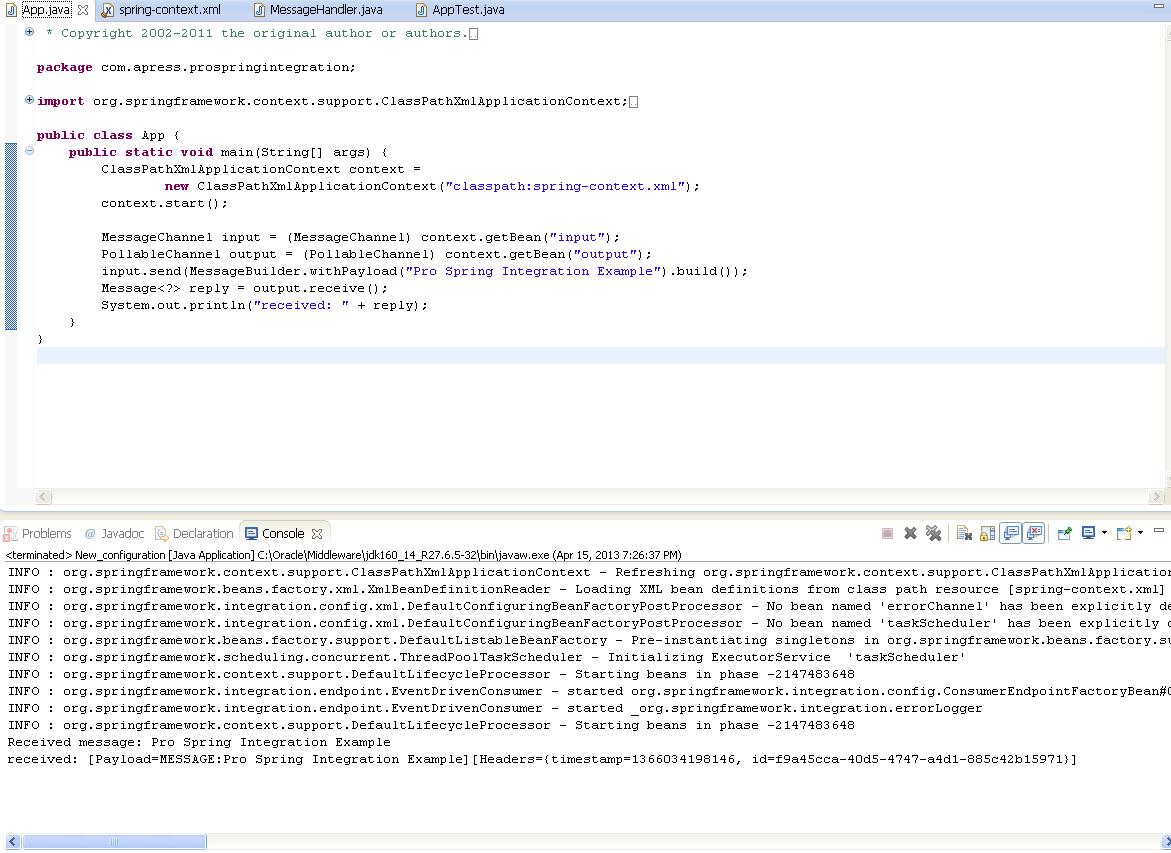Click the Display Selected Console icon

coord(1089,533)
